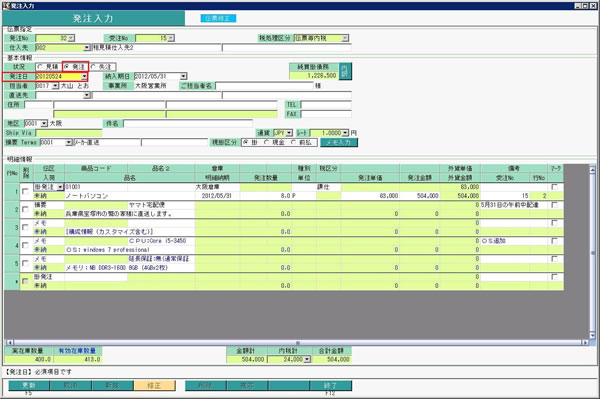Expand the 税処理区分 combo box
600x399 pixels.
click(x=345, y=38)
